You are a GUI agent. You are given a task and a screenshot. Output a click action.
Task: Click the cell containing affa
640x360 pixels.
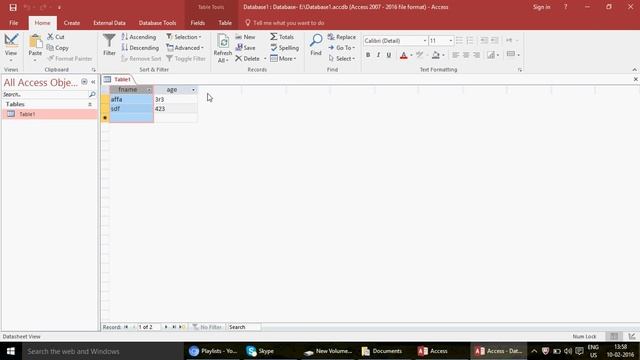coord(131,99)
